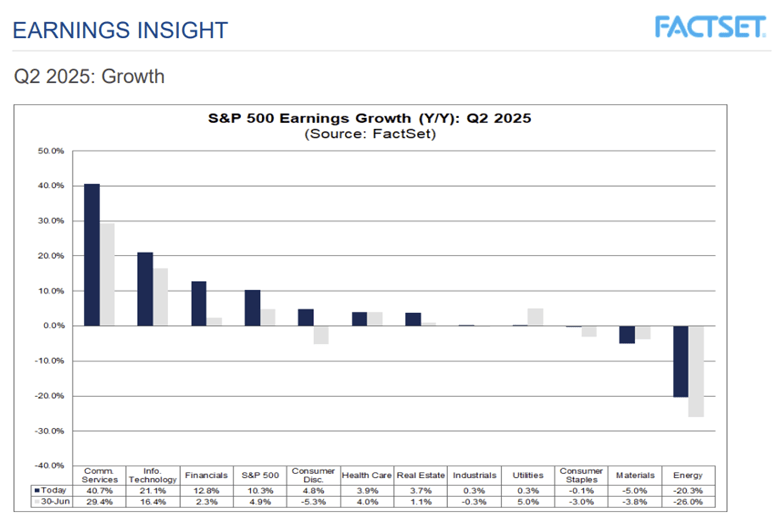The image size is (780, 523).
Task: Click the S&P 500 column header
Action: [260, 475]
